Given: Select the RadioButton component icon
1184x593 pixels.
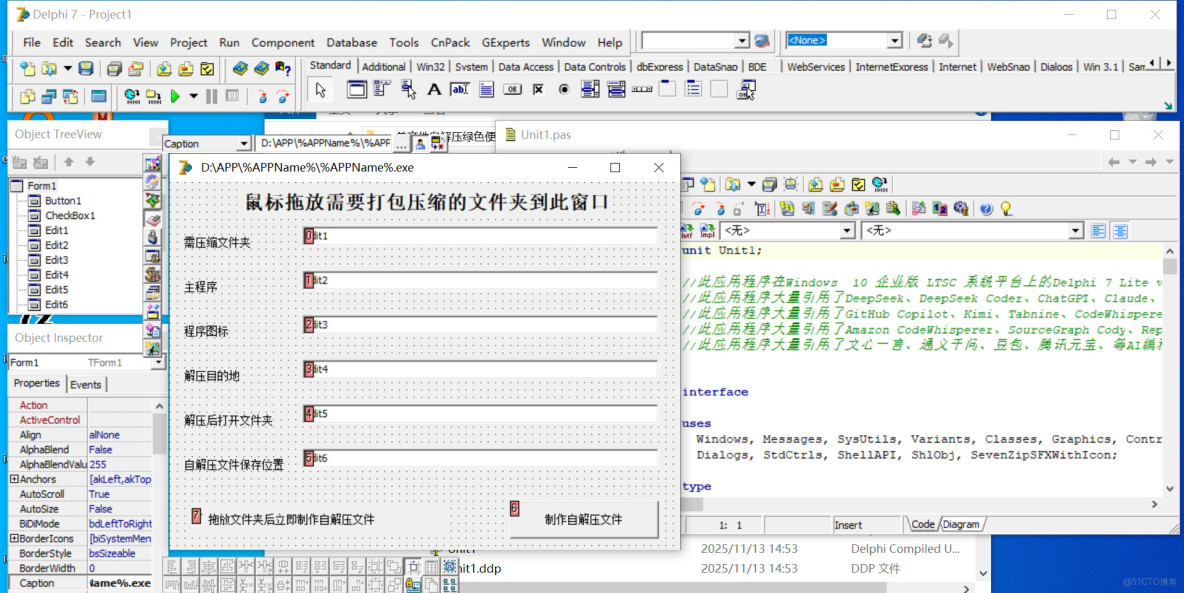Looking at the screenshot, I should click(563, 89).
